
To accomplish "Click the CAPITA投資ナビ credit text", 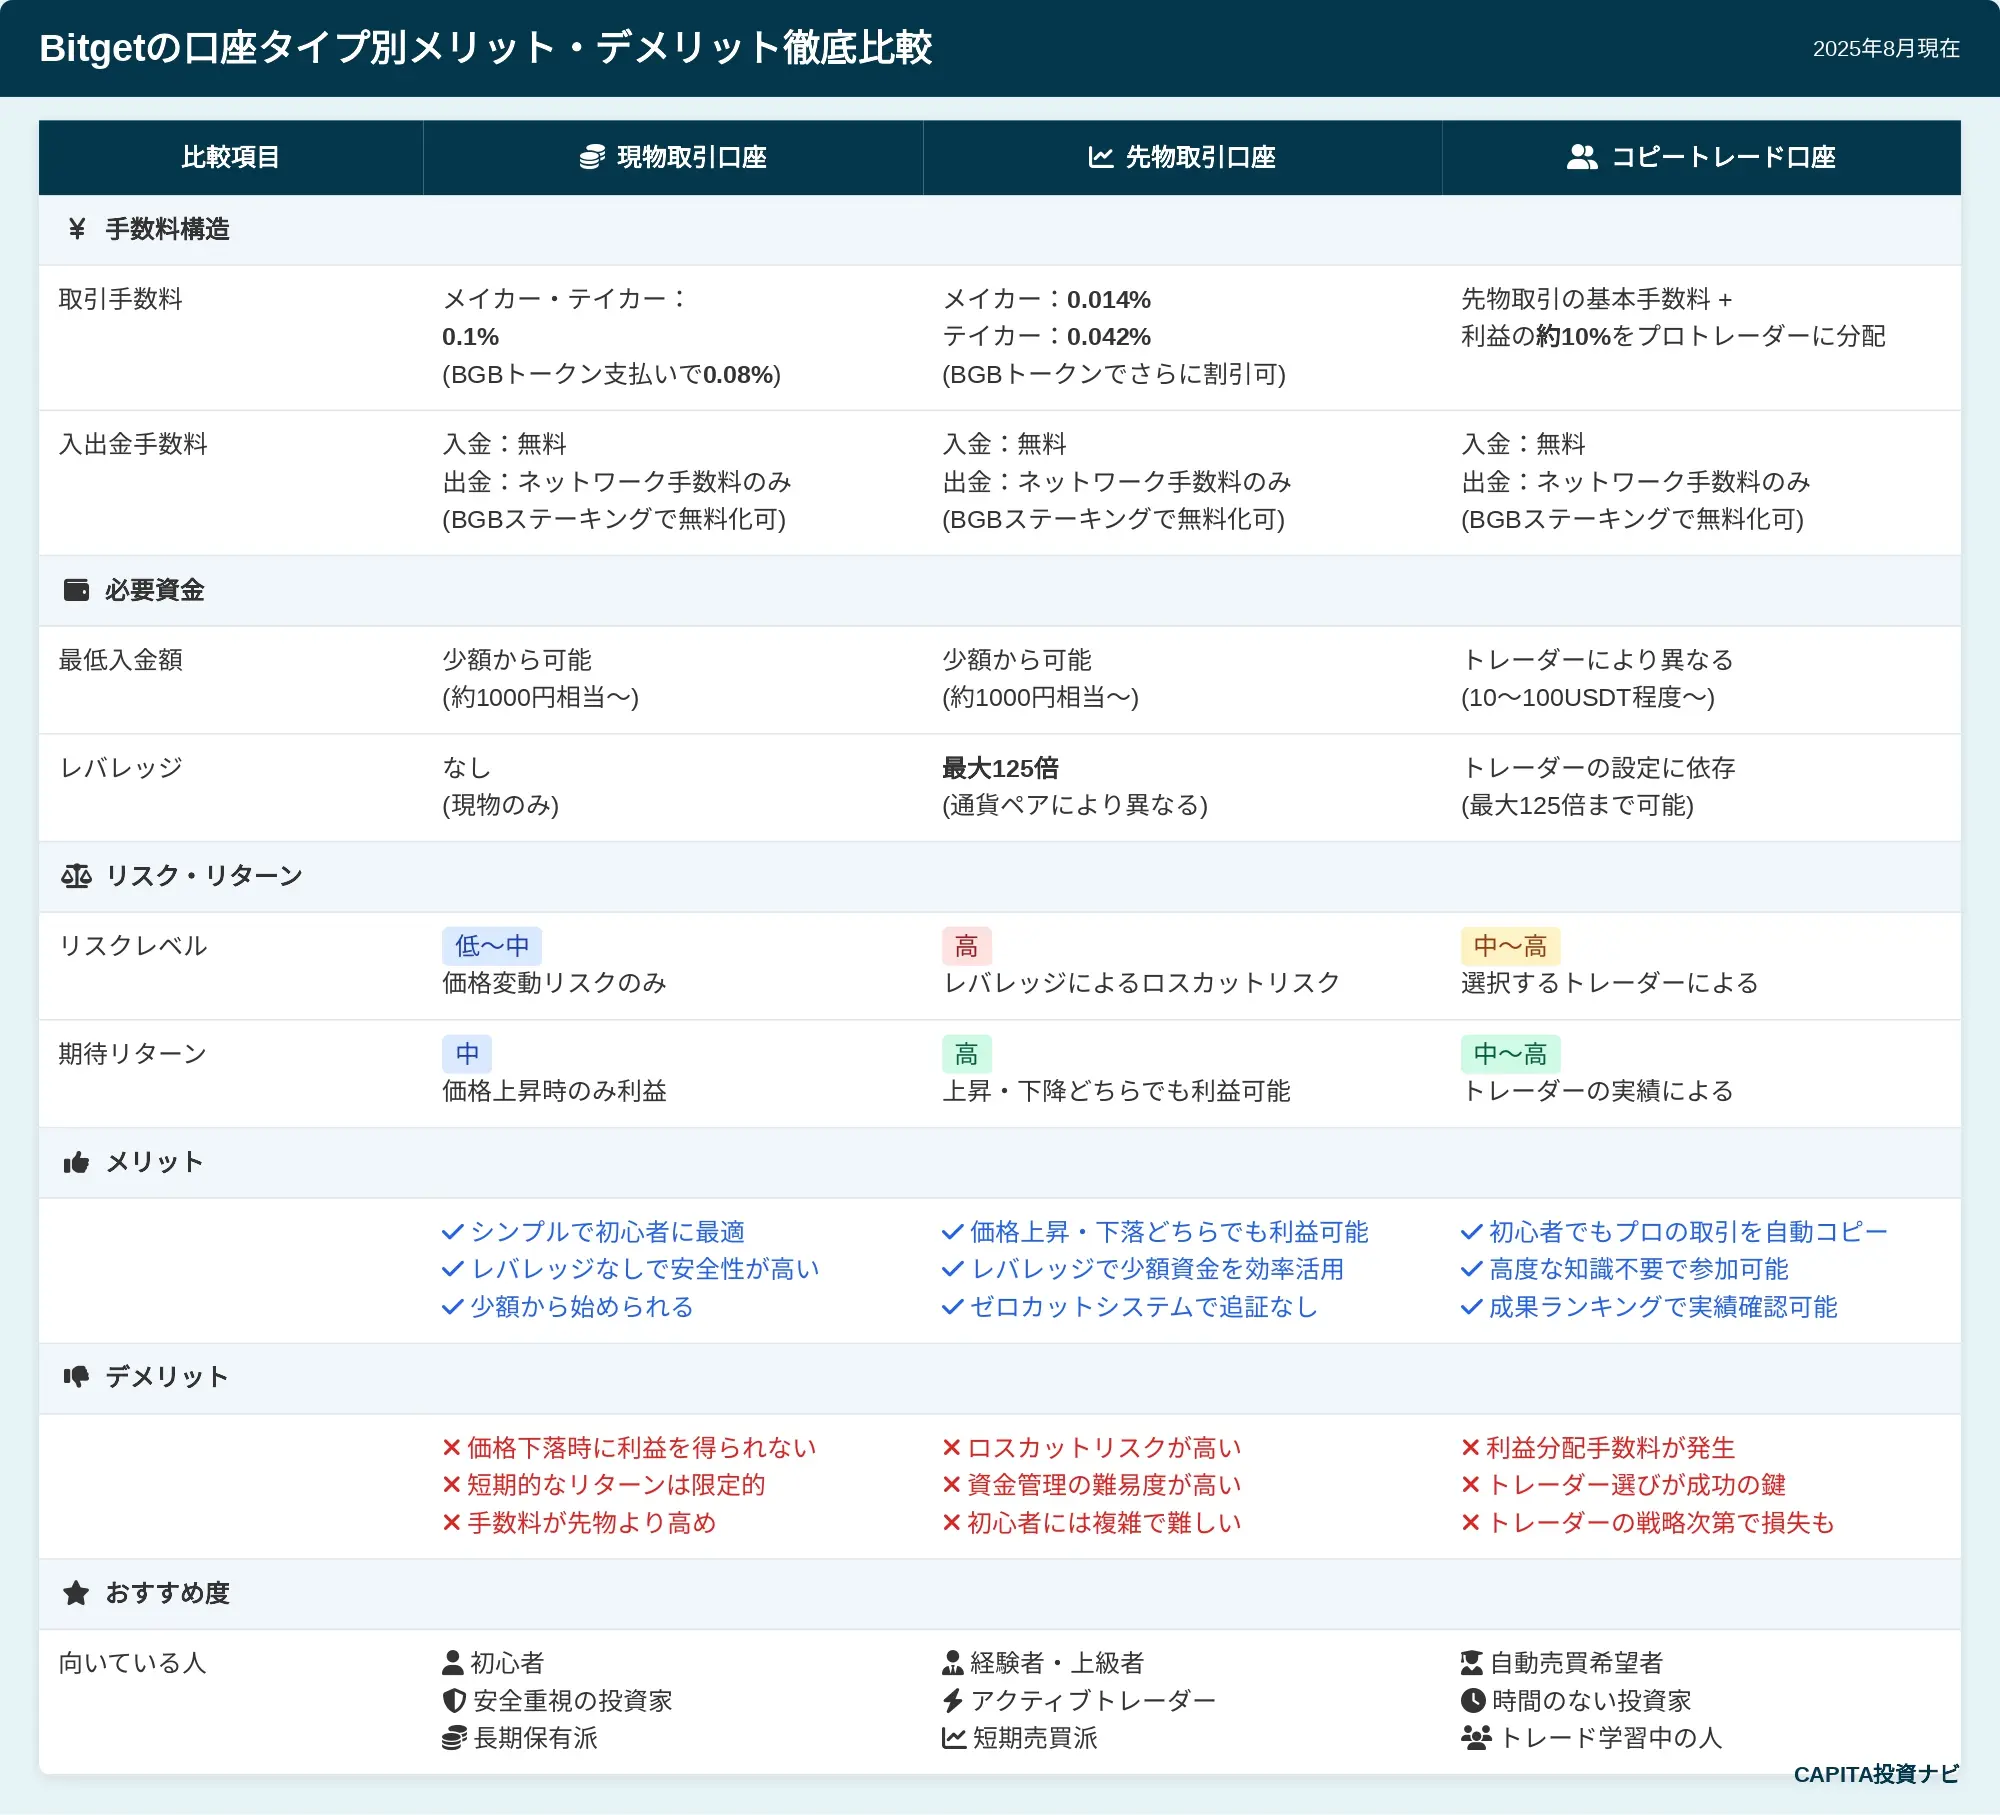I will [x=1876, y=1774].
